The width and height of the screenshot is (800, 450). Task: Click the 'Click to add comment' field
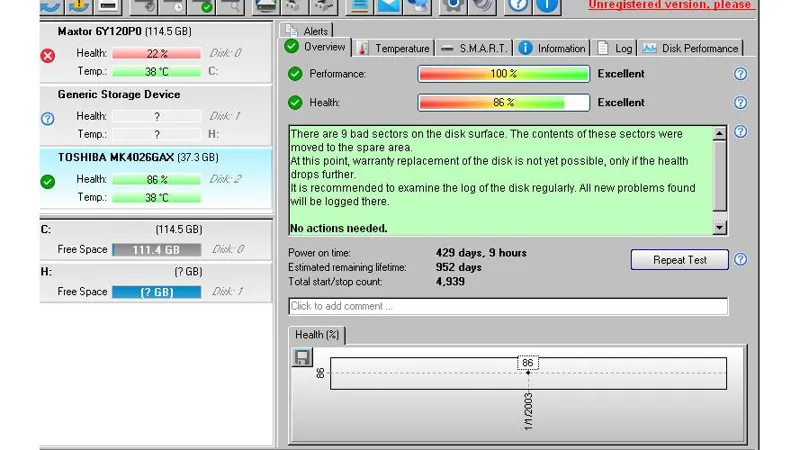click(508, 306)
